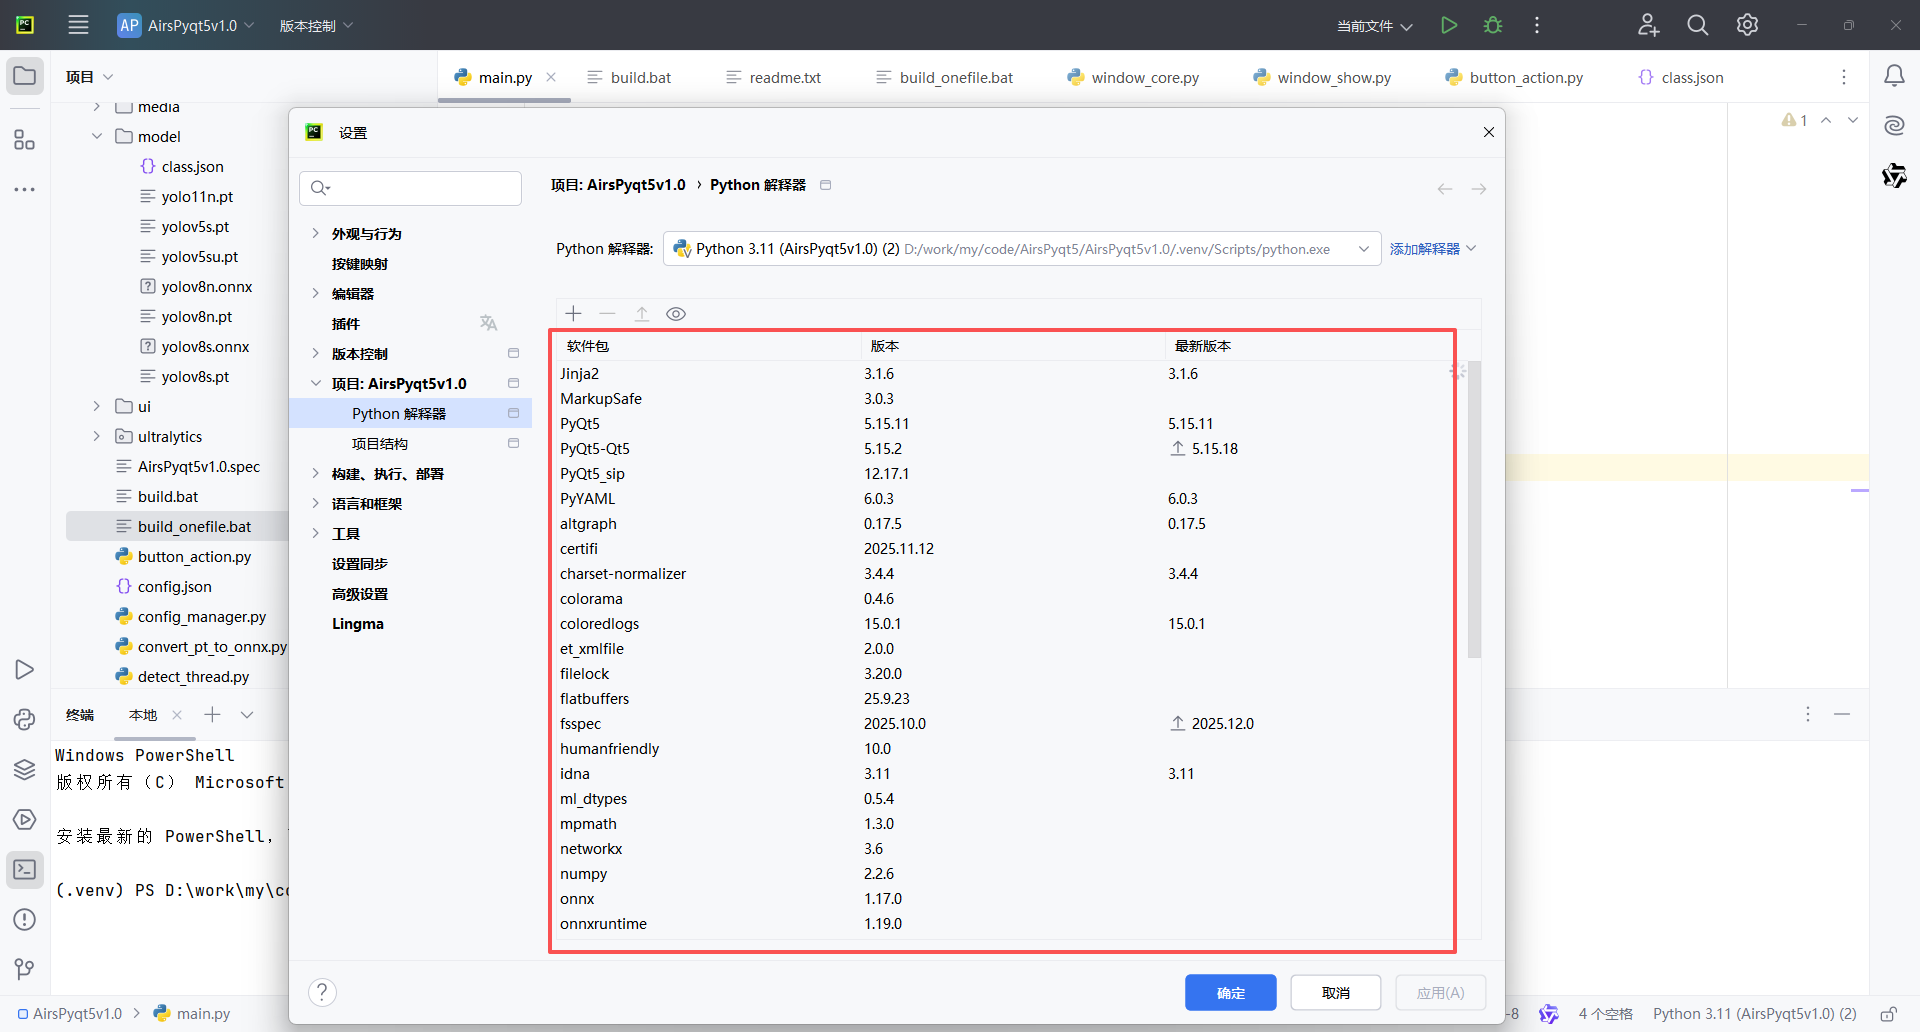Click the packages list scrollbar
Viewport: 1920px width, 1032px height.
click(x=1474, y=510)
